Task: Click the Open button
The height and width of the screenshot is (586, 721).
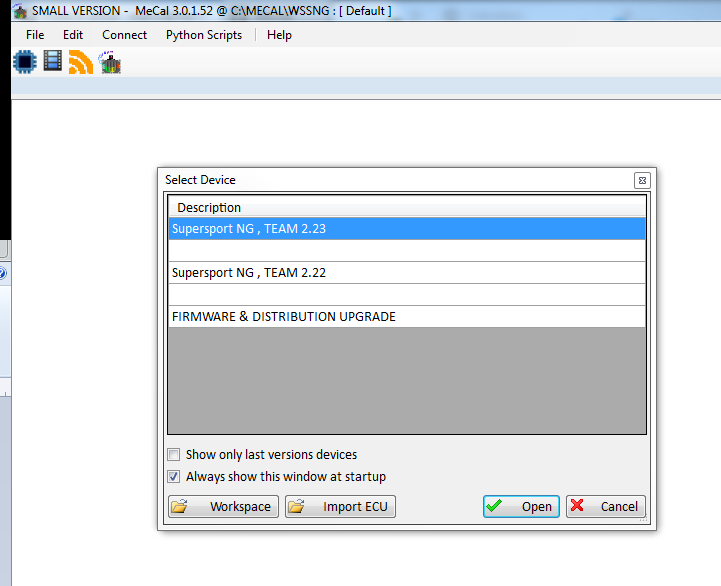Action: (521, 506)
